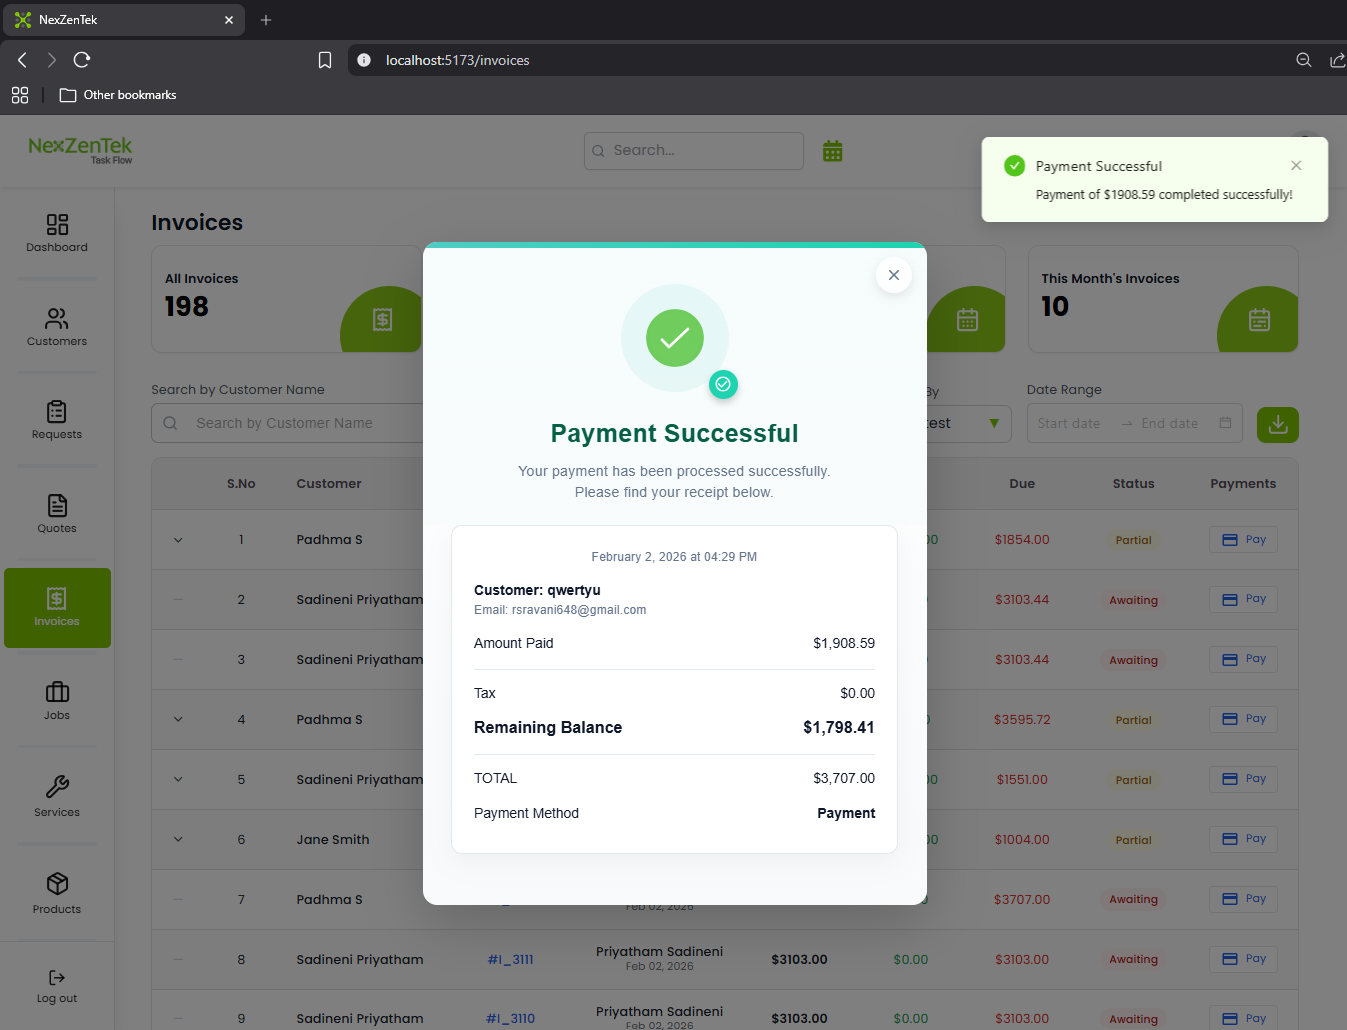Screen dimensions: 1347x1030
Task: Go to Dashboard in the sidebar
Action: tap(57, 232)
